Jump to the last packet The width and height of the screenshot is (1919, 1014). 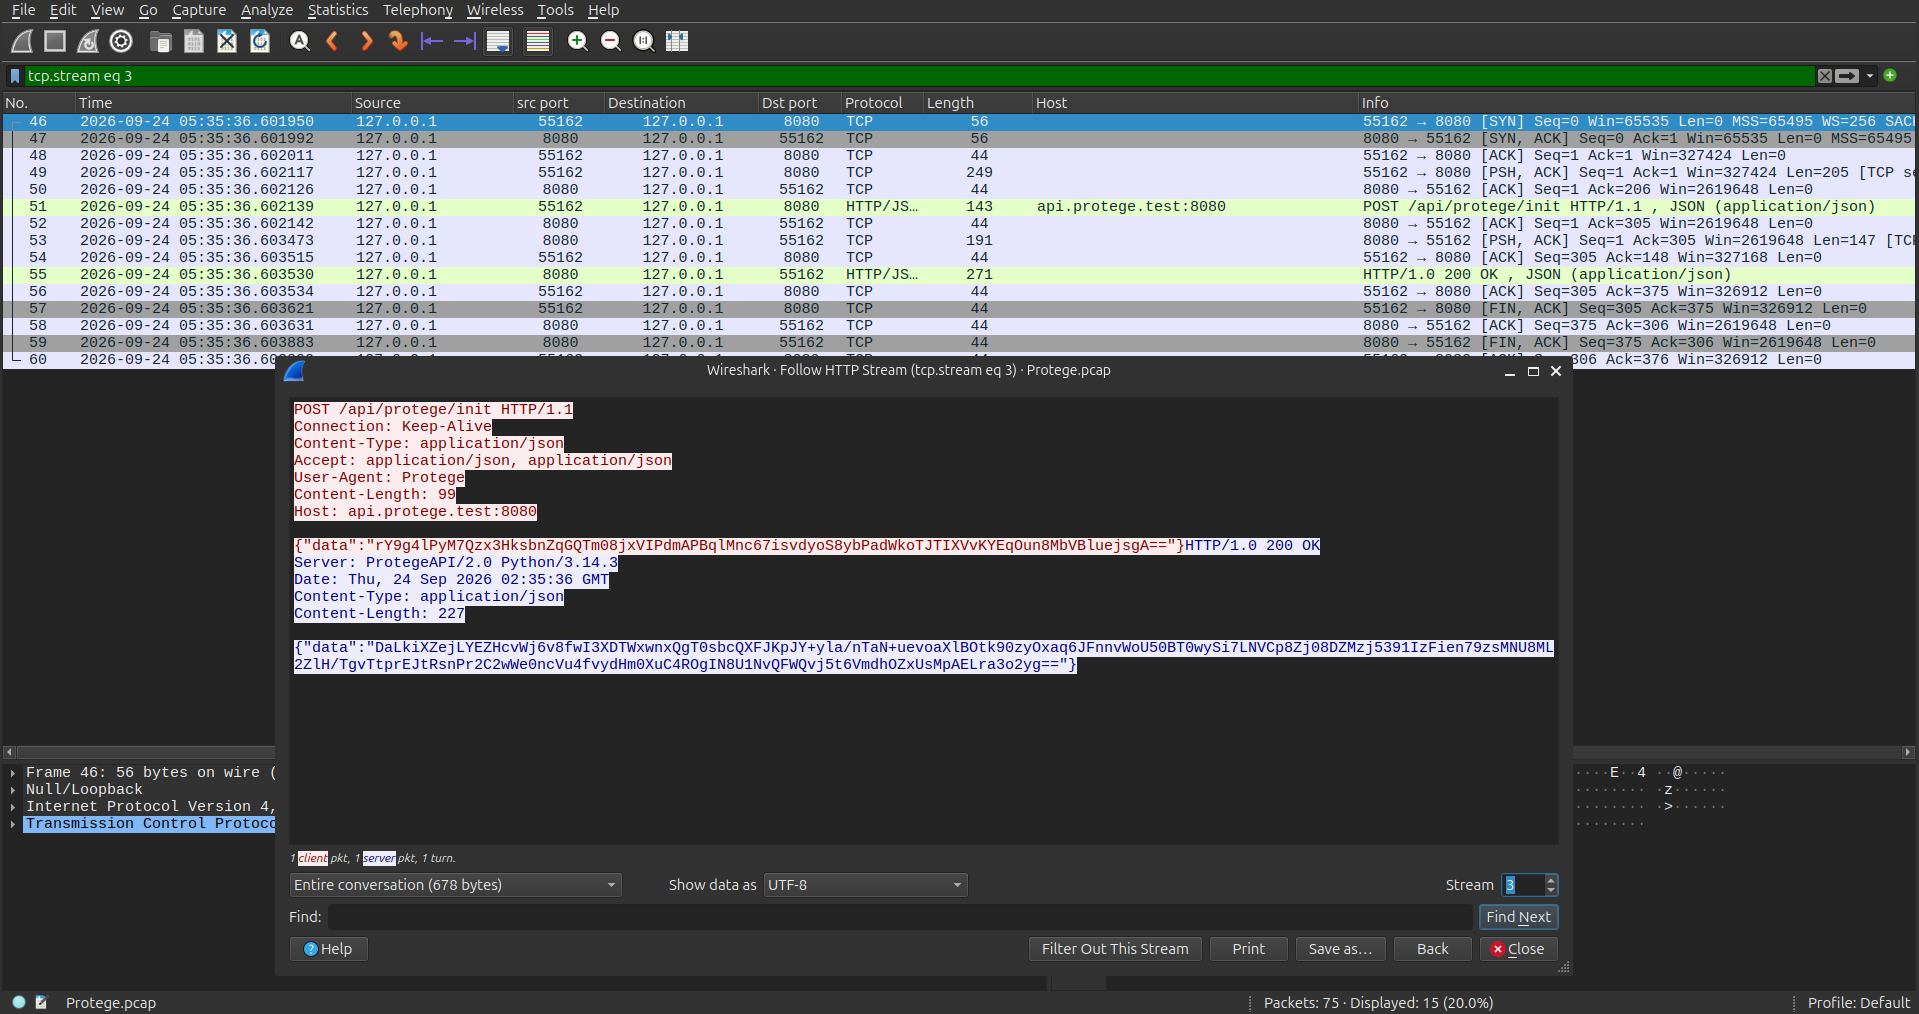pos(464,41)
